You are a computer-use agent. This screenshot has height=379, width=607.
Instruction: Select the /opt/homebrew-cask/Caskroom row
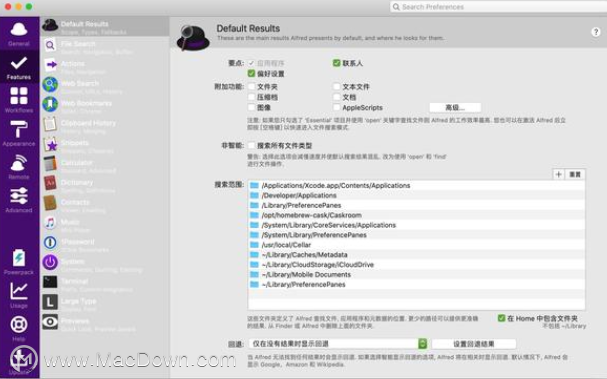(x=417, y=215)
